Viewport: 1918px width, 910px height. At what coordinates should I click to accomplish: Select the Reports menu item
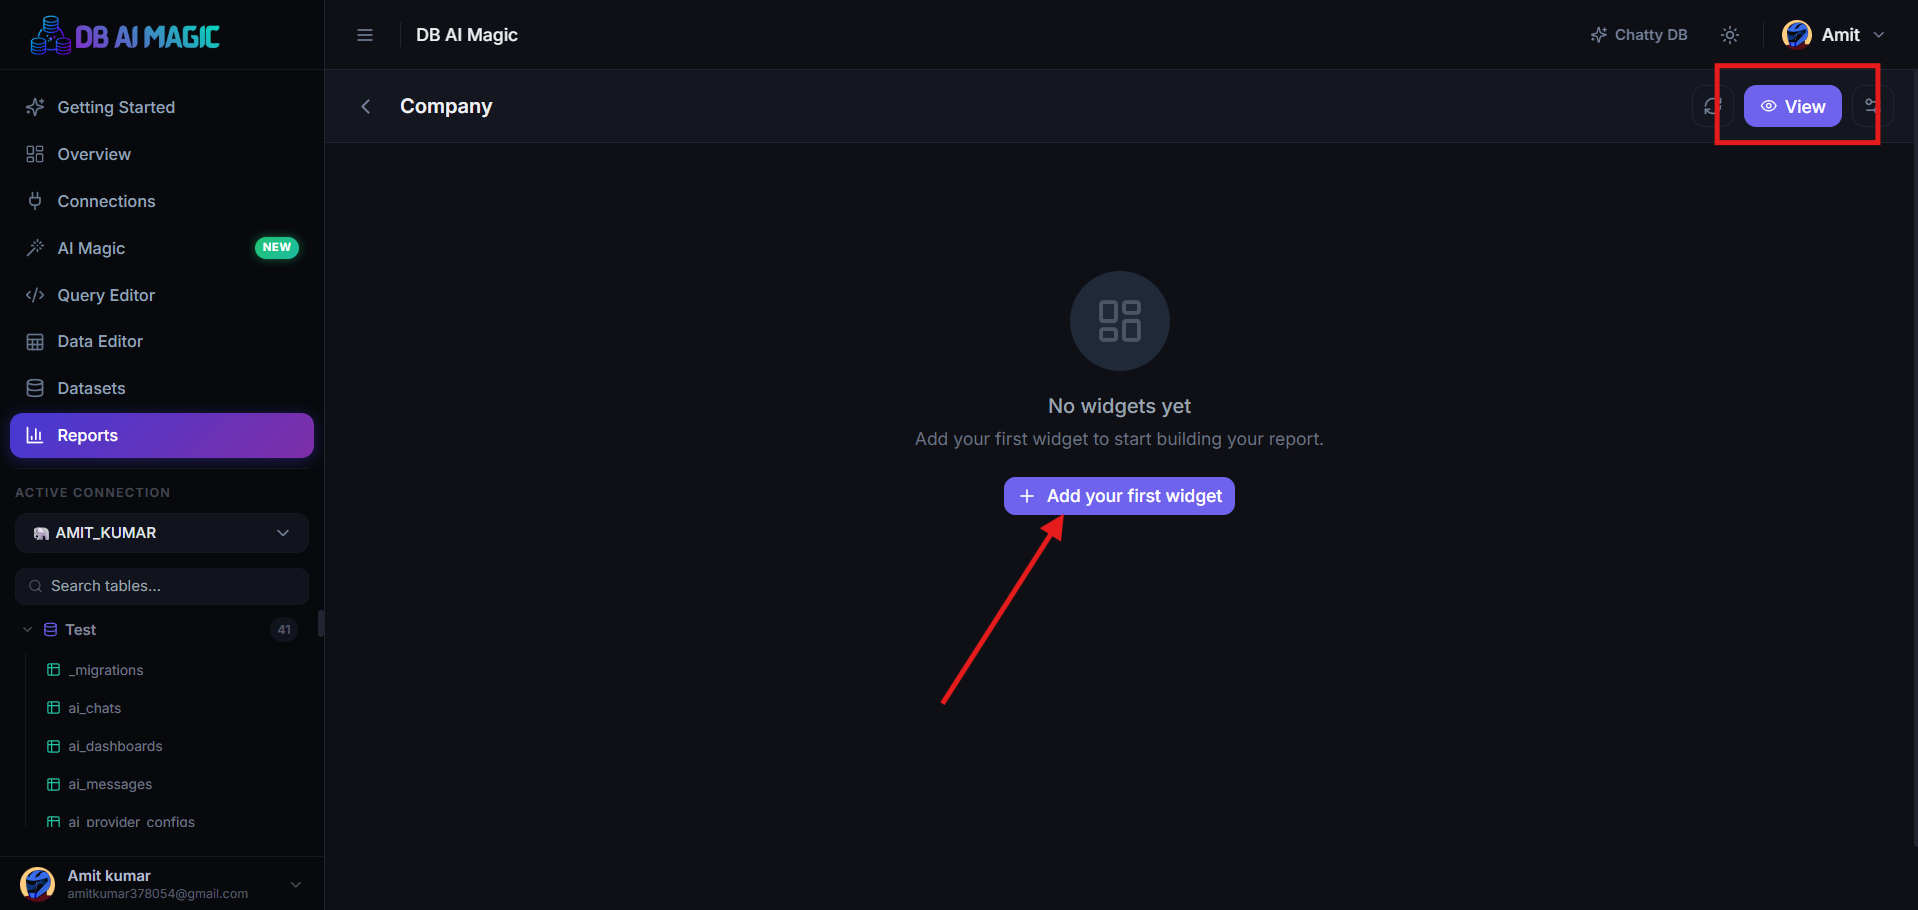tap(162, 435)
